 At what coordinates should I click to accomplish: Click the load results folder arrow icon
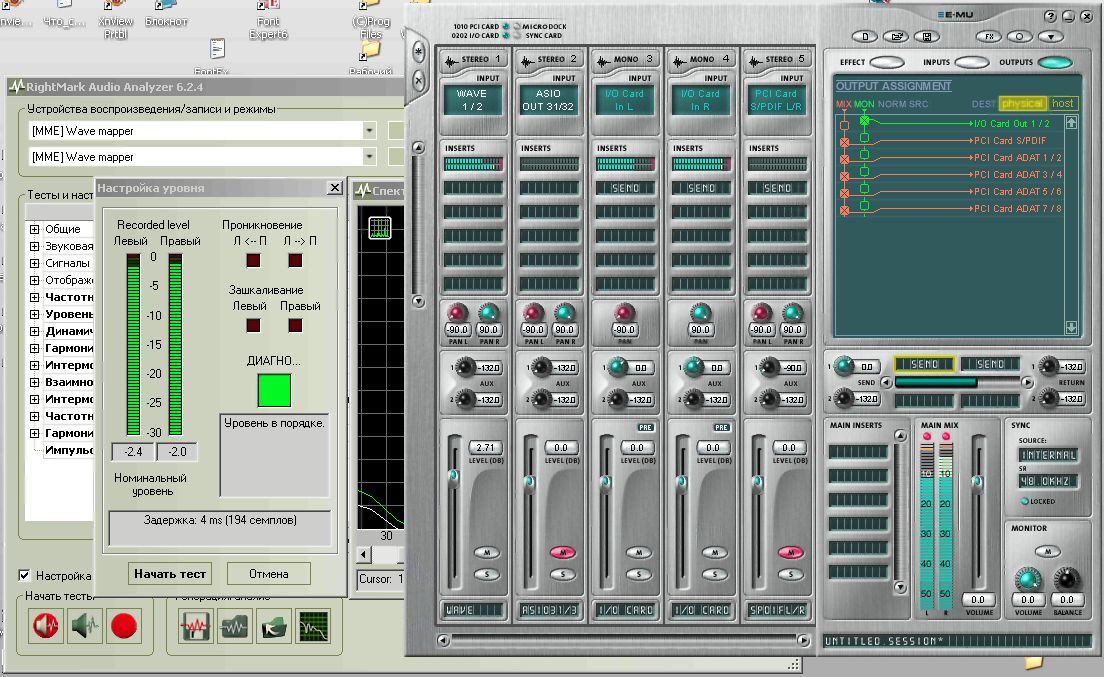coord(273,626)
